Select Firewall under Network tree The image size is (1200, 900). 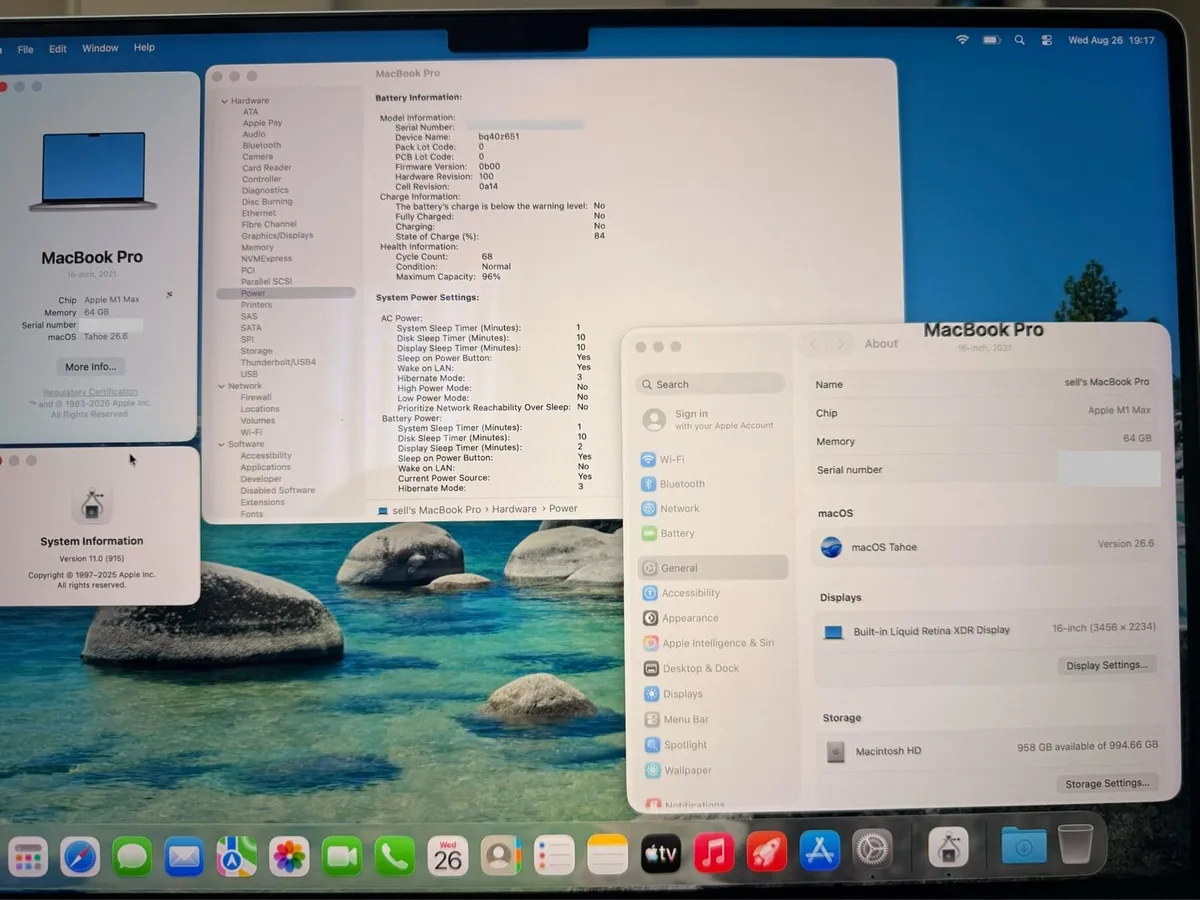256,397
